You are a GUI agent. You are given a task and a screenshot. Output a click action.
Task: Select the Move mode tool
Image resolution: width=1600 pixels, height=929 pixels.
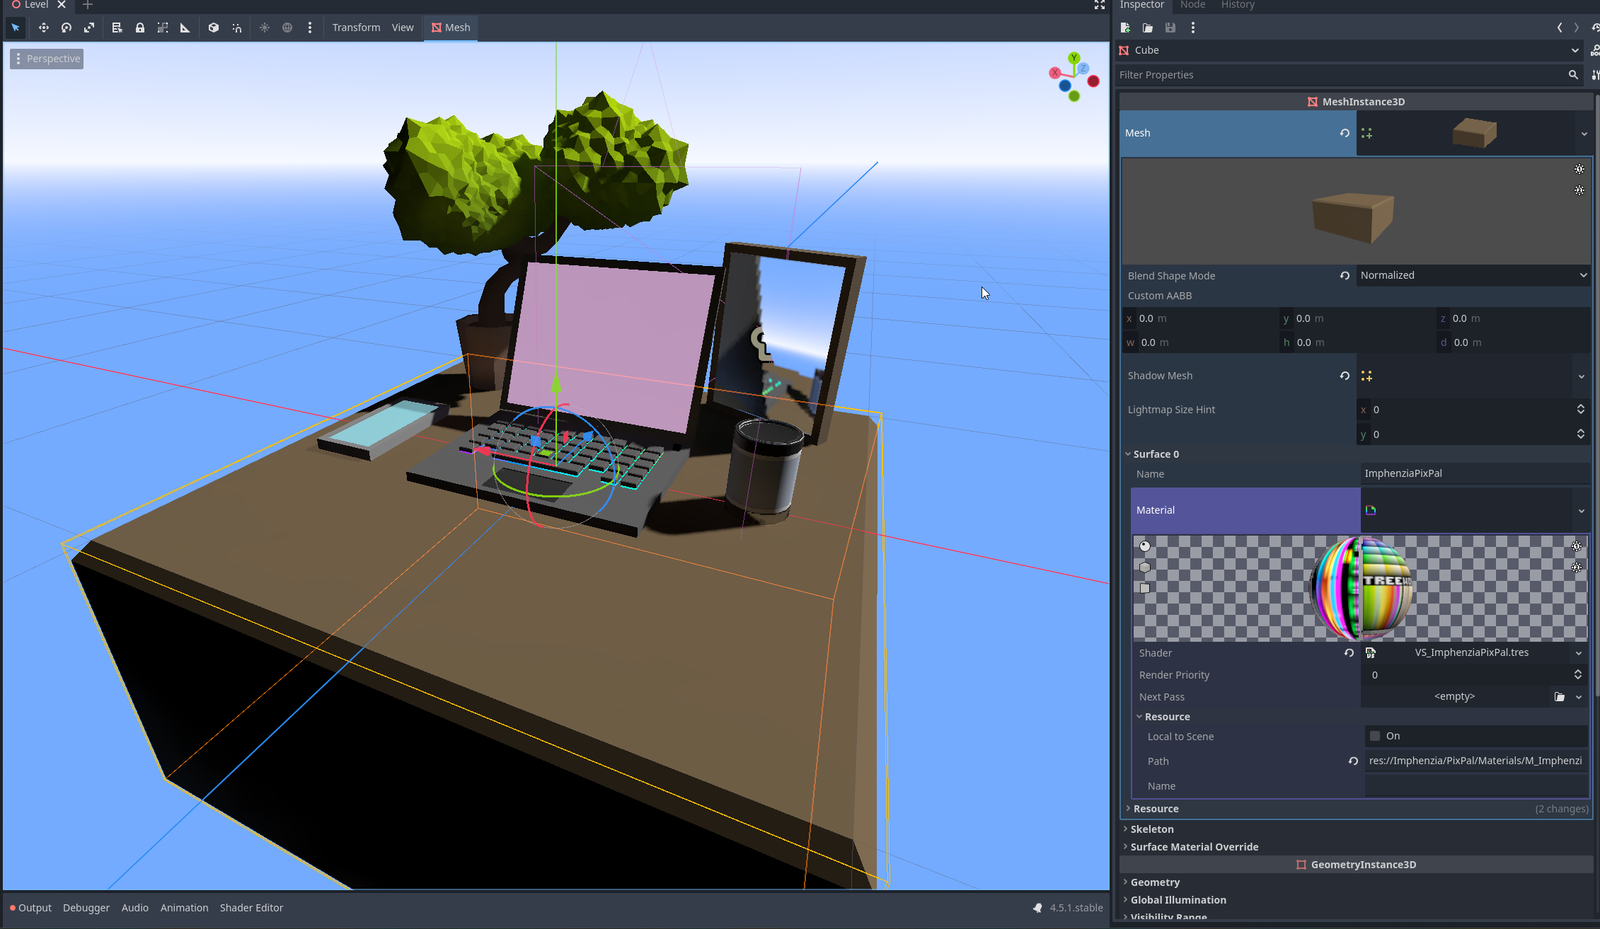(43, 28)
